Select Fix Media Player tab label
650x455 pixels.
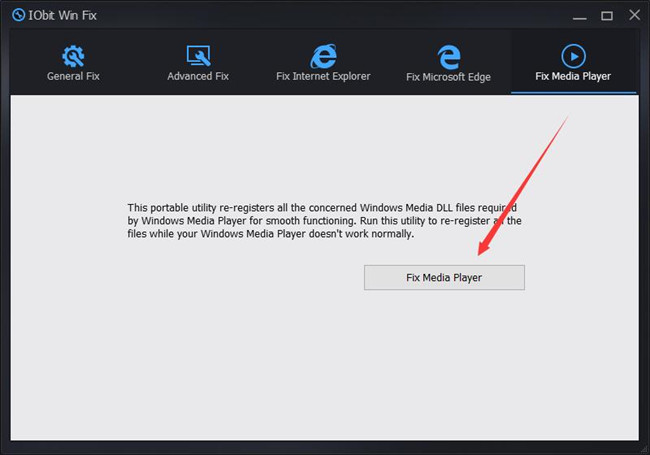(573, 76)
